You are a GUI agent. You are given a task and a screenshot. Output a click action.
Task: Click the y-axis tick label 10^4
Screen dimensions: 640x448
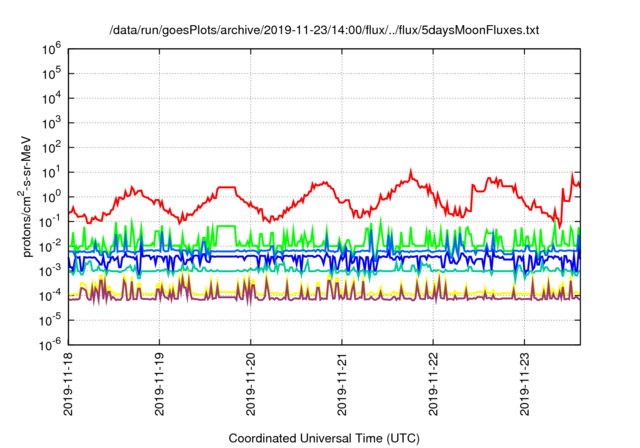pos(52,98)
